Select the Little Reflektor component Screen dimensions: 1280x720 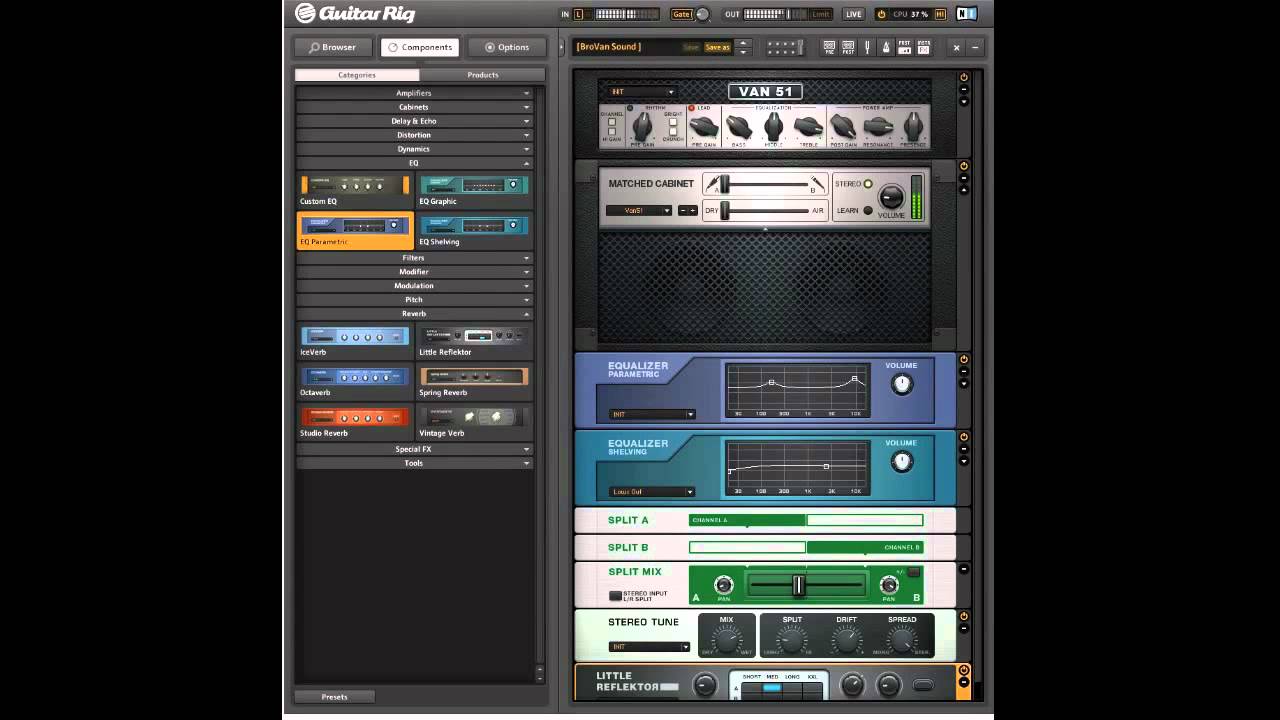pos(474,341)
